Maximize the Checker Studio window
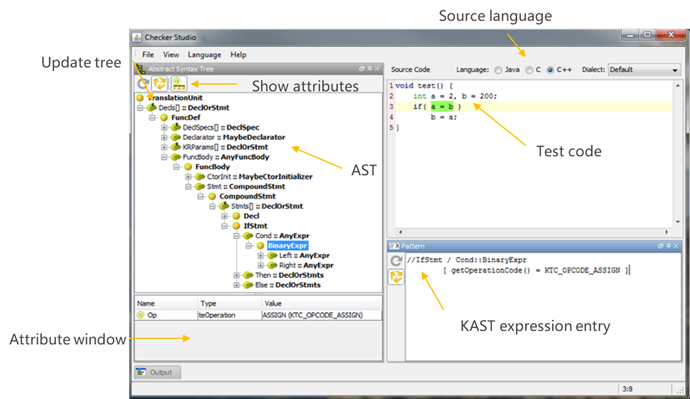Viewport: 690px width, 399px height. (647, 35)
